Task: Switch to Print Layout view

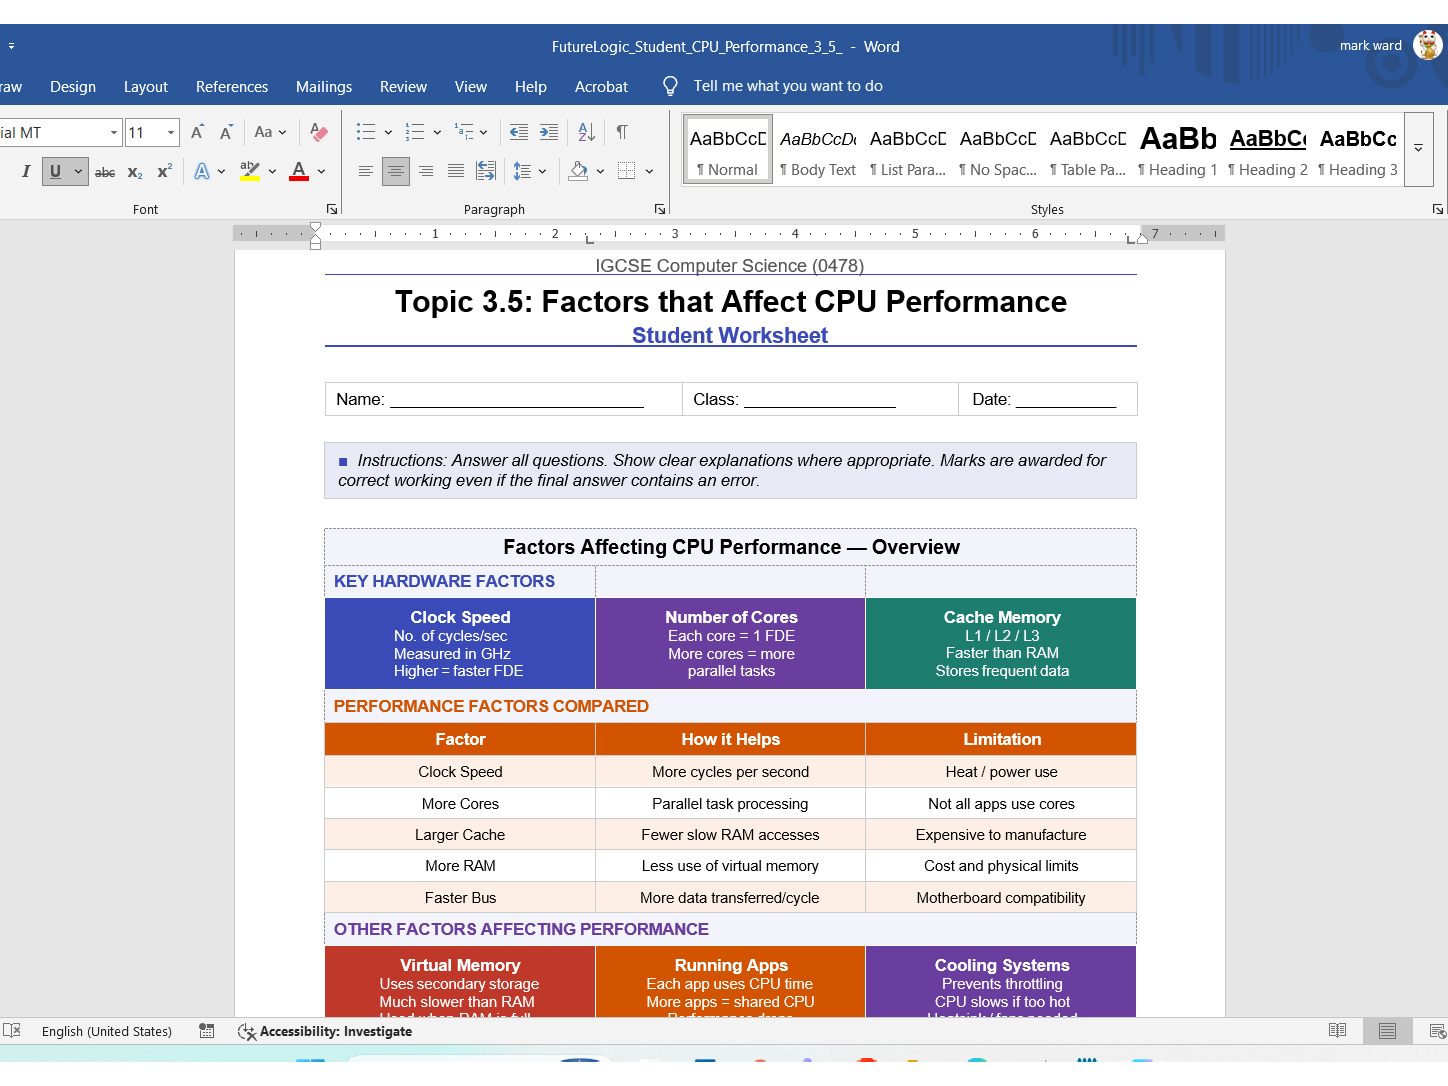Action: (x=1387, y=1031)
